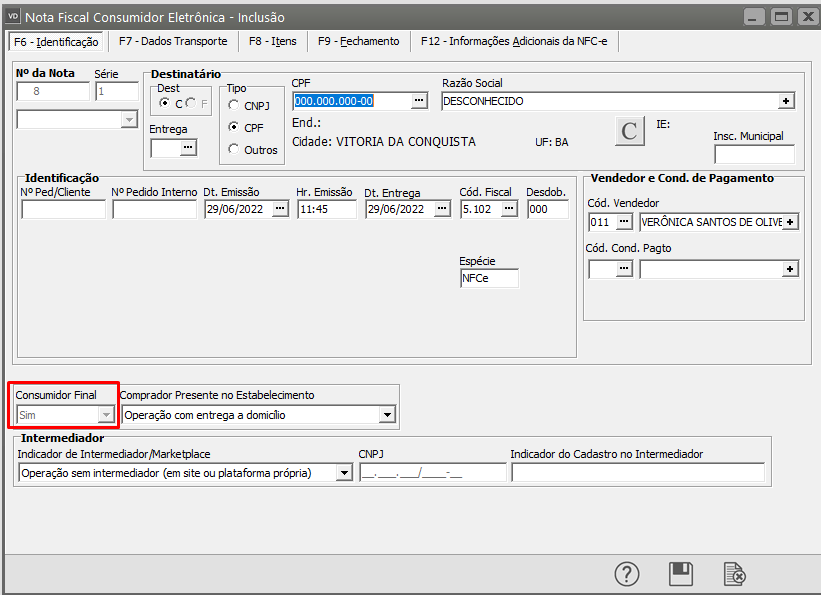Expand Indicador de Intermediador/Marketplace dropdown
821x595 pixels.
tap(345, 473)
